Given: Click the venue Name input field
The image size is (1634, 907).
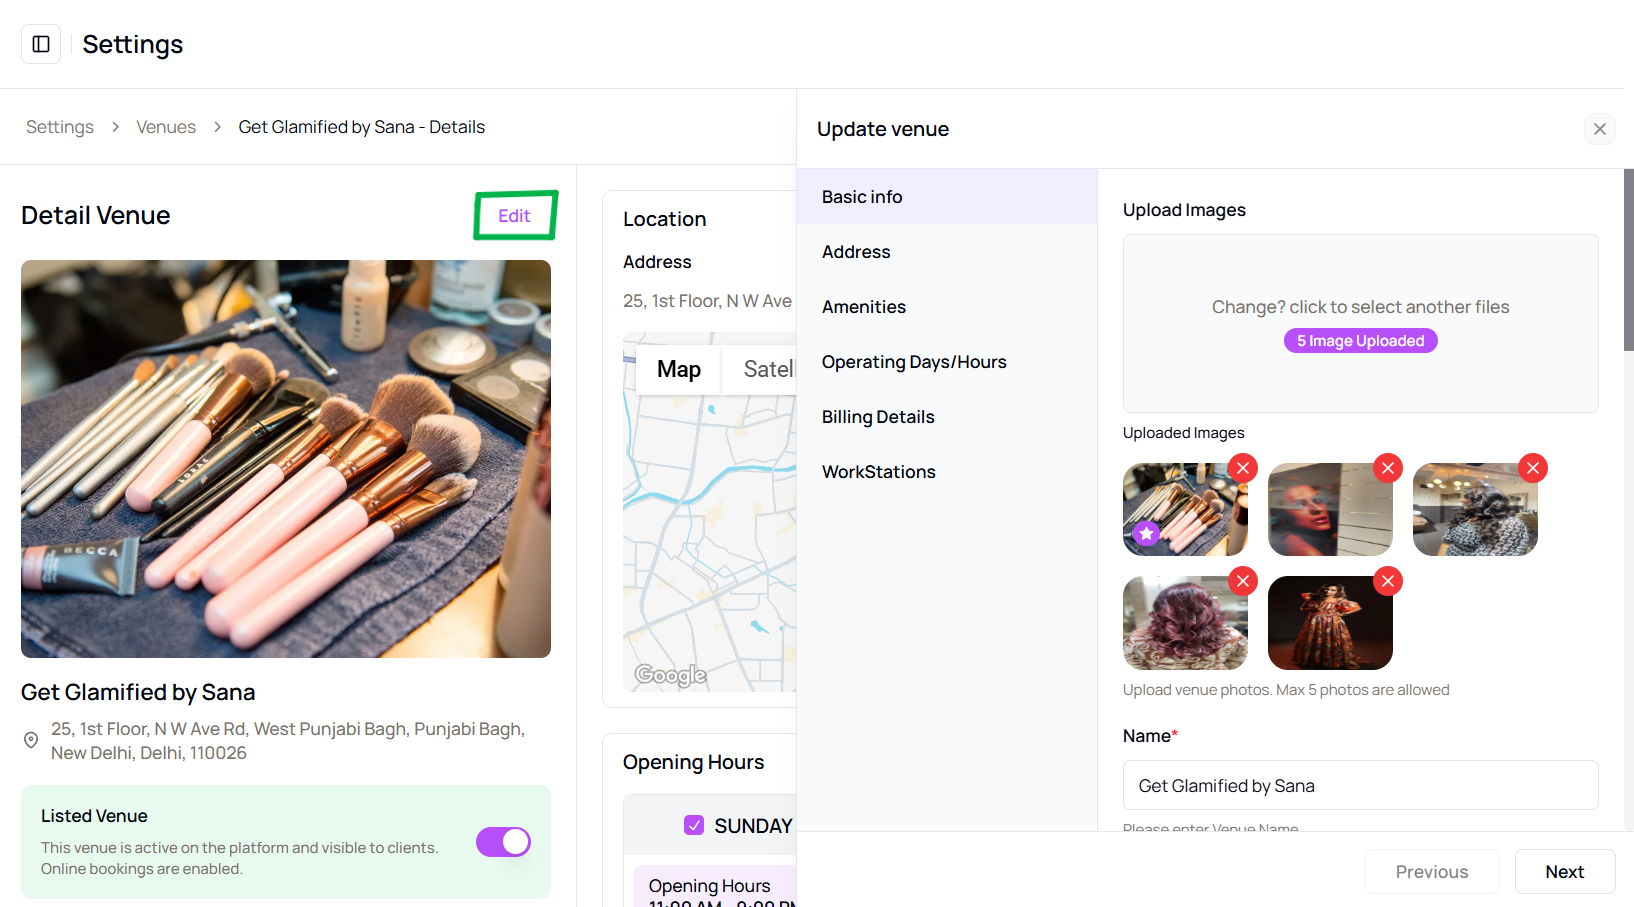Looking at the screenshot, I should [x=1361, y=785].
